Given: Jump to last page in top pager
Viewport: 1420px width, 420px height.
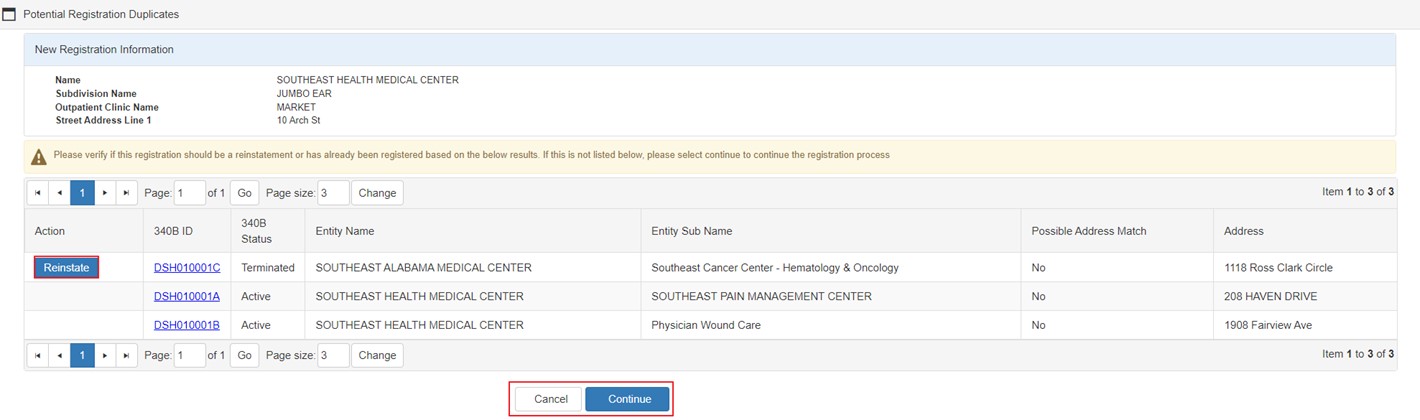Looking at the screenshot, I should point(126,193).
